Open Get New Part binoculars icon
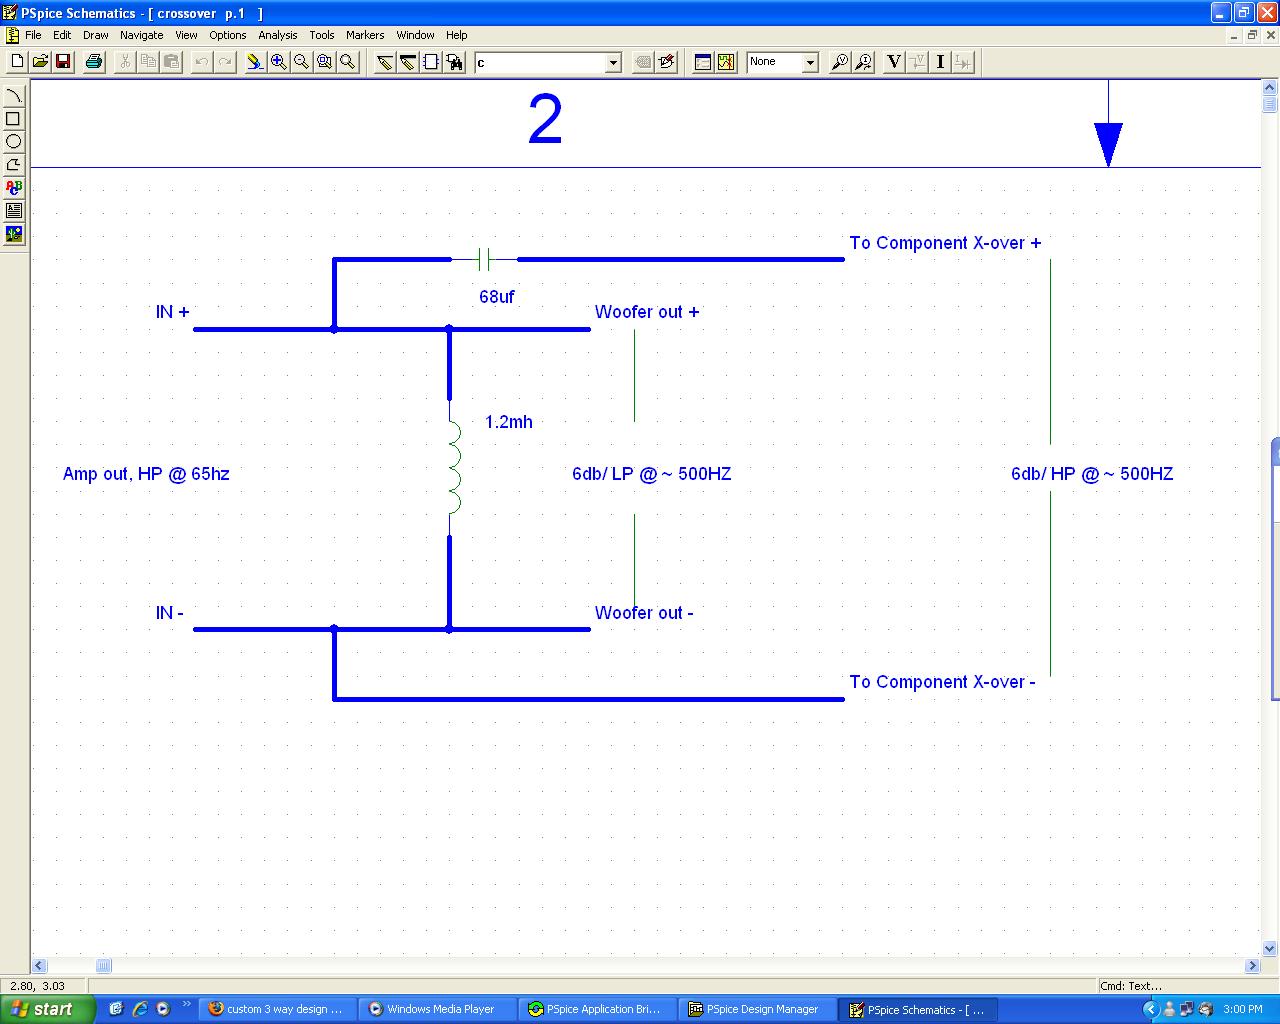This screenshot has height=1024, width=1280. [456, 62]
